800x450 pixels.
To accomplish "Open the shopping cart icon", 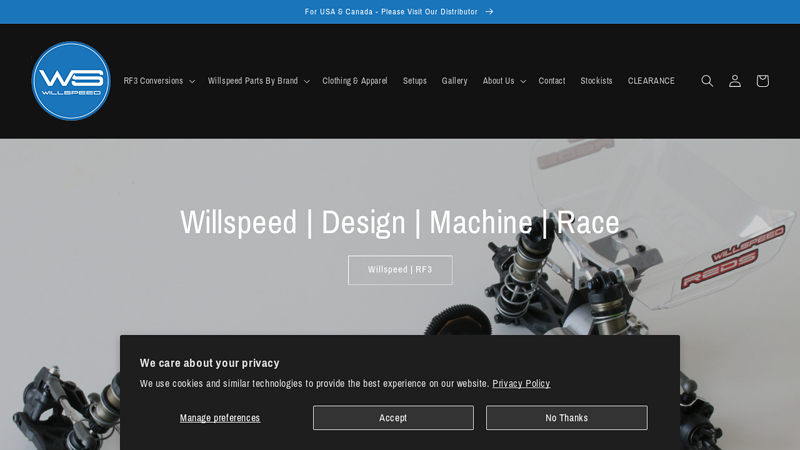I will 762,81.
